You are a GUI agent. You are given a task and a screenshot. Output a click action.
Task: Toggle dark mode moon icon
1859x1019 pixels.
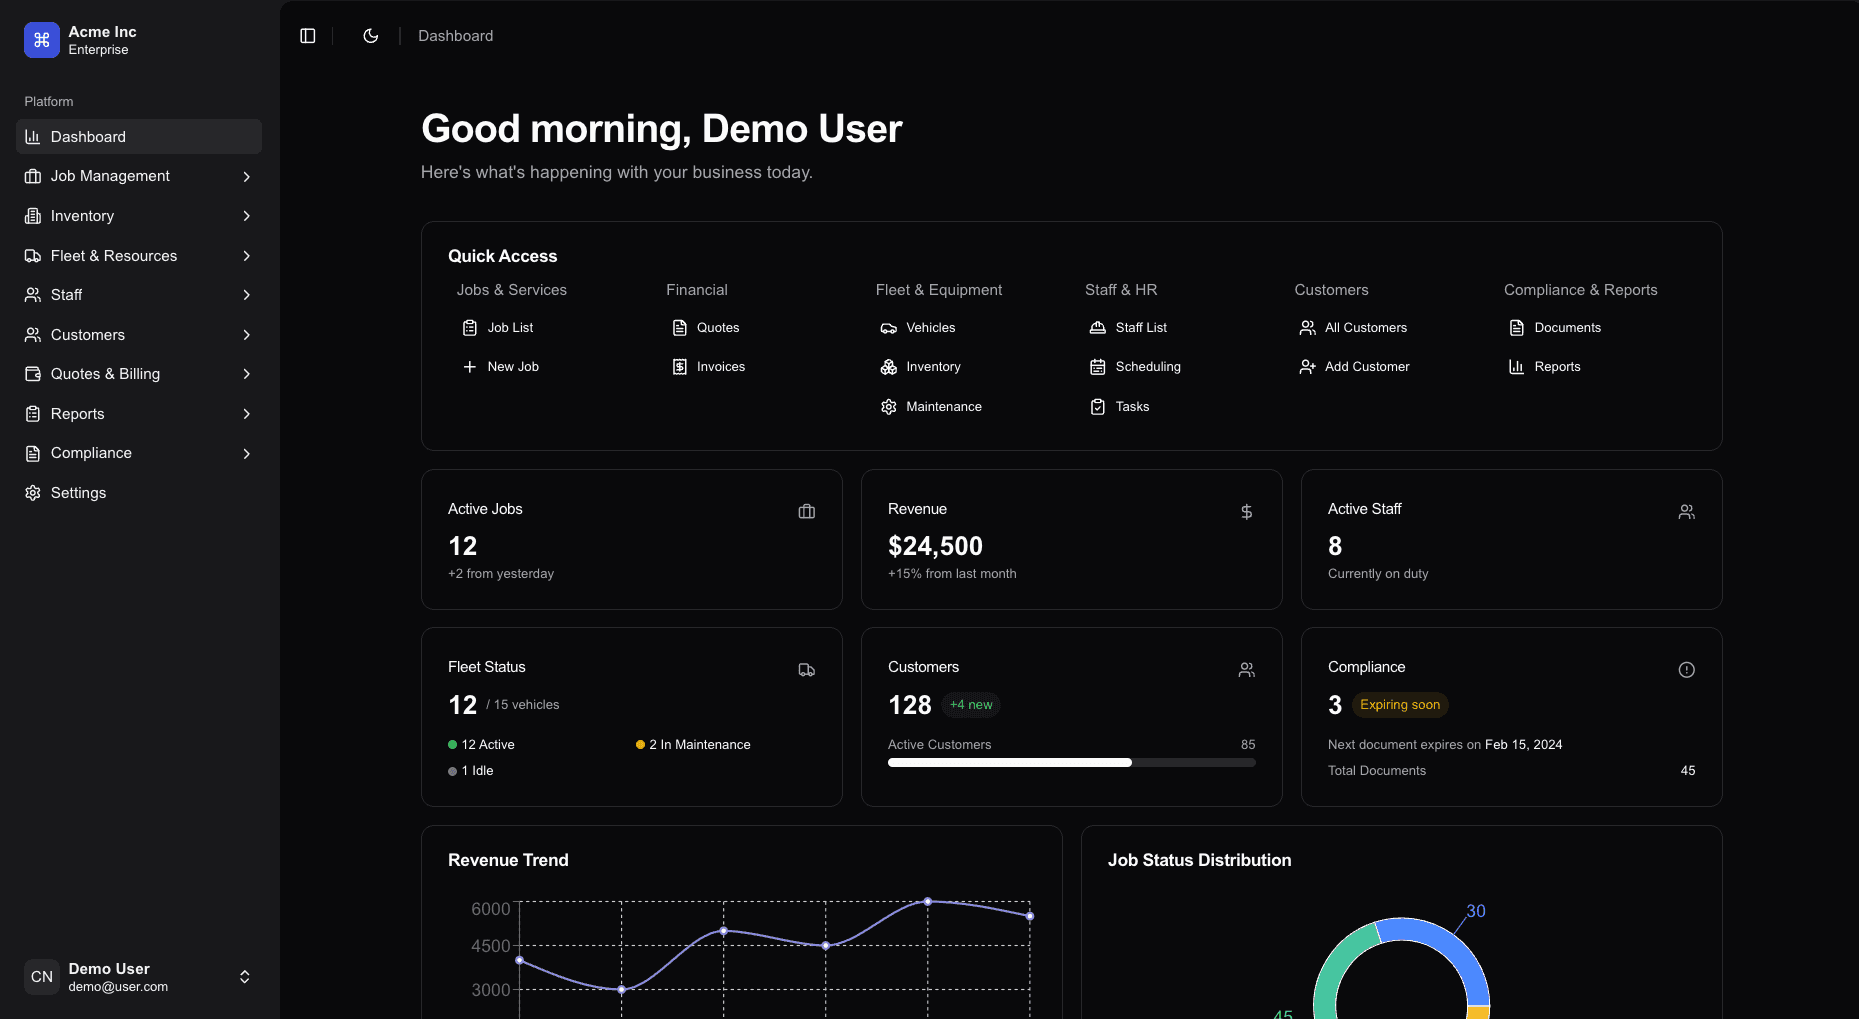(x=371, y=36)
